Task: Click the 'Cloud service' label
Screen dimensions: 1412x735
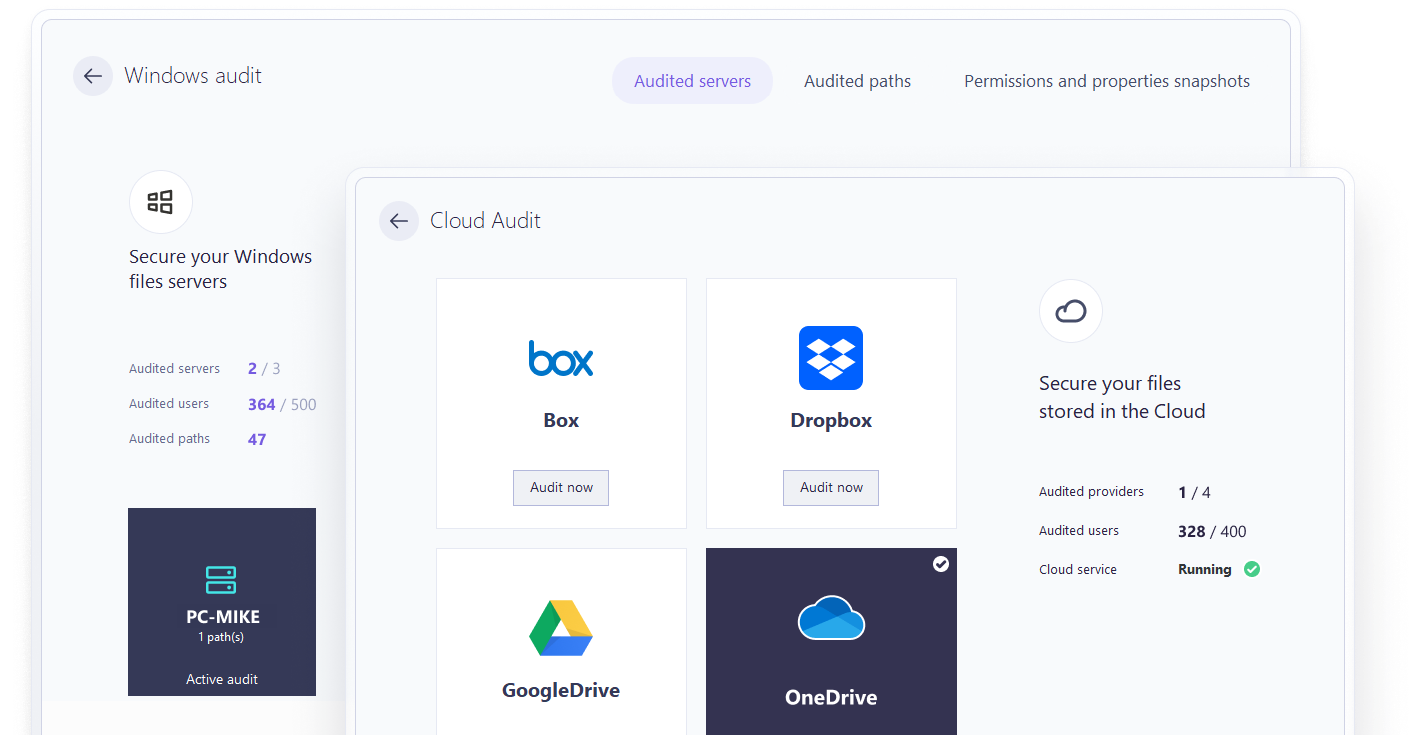Action: (1078, 570)
